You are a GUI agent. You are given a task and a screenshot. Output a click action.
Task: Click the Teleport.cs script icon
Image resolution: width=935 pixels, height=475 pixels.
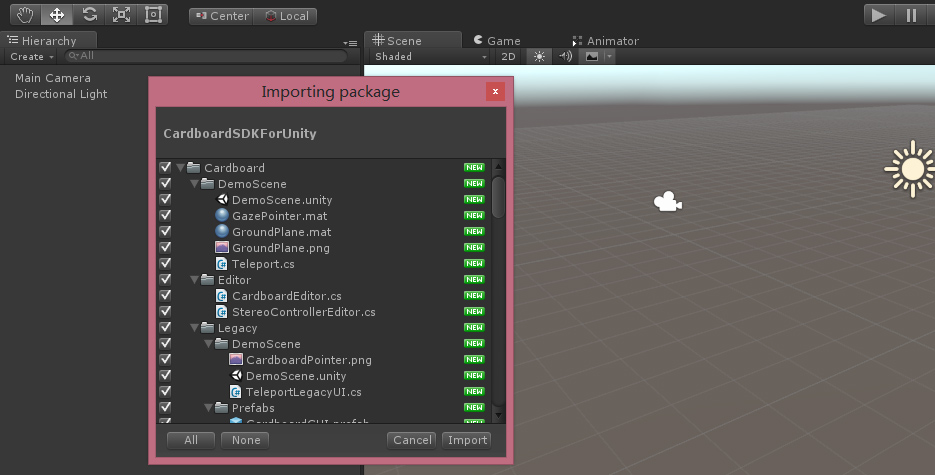click(x=222, y=263)
